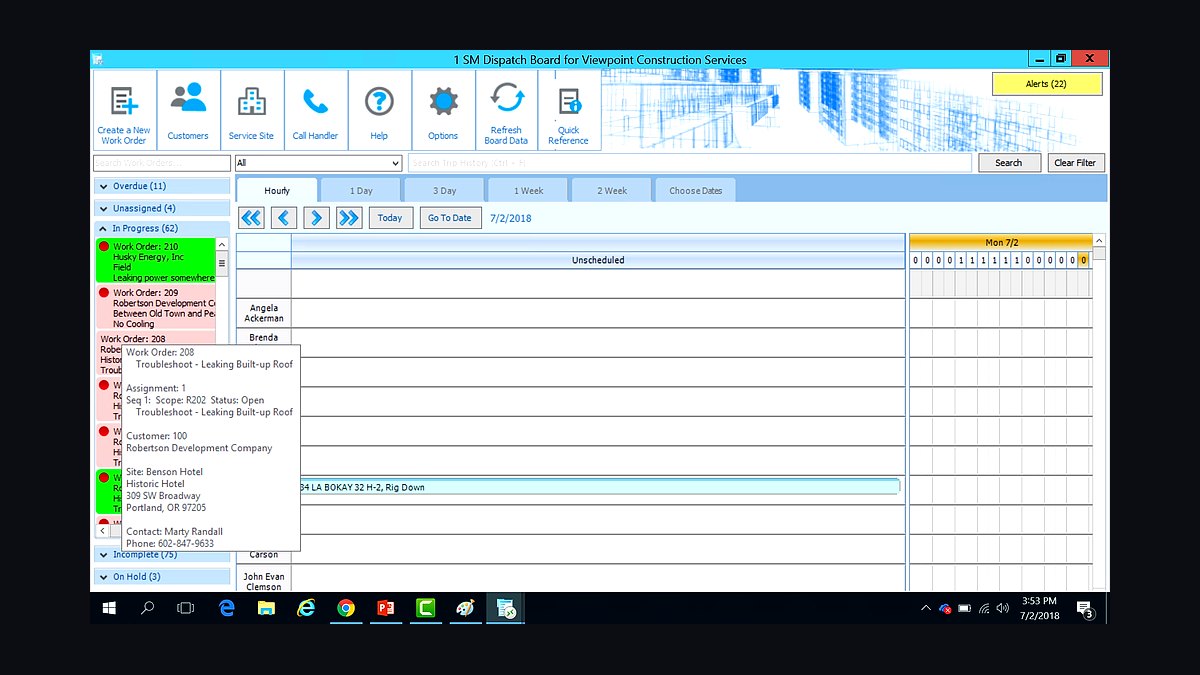Viewport: 1200px width, 675px height.
Task: Jump back with double-left arrow button
Action: coord(251,218)
